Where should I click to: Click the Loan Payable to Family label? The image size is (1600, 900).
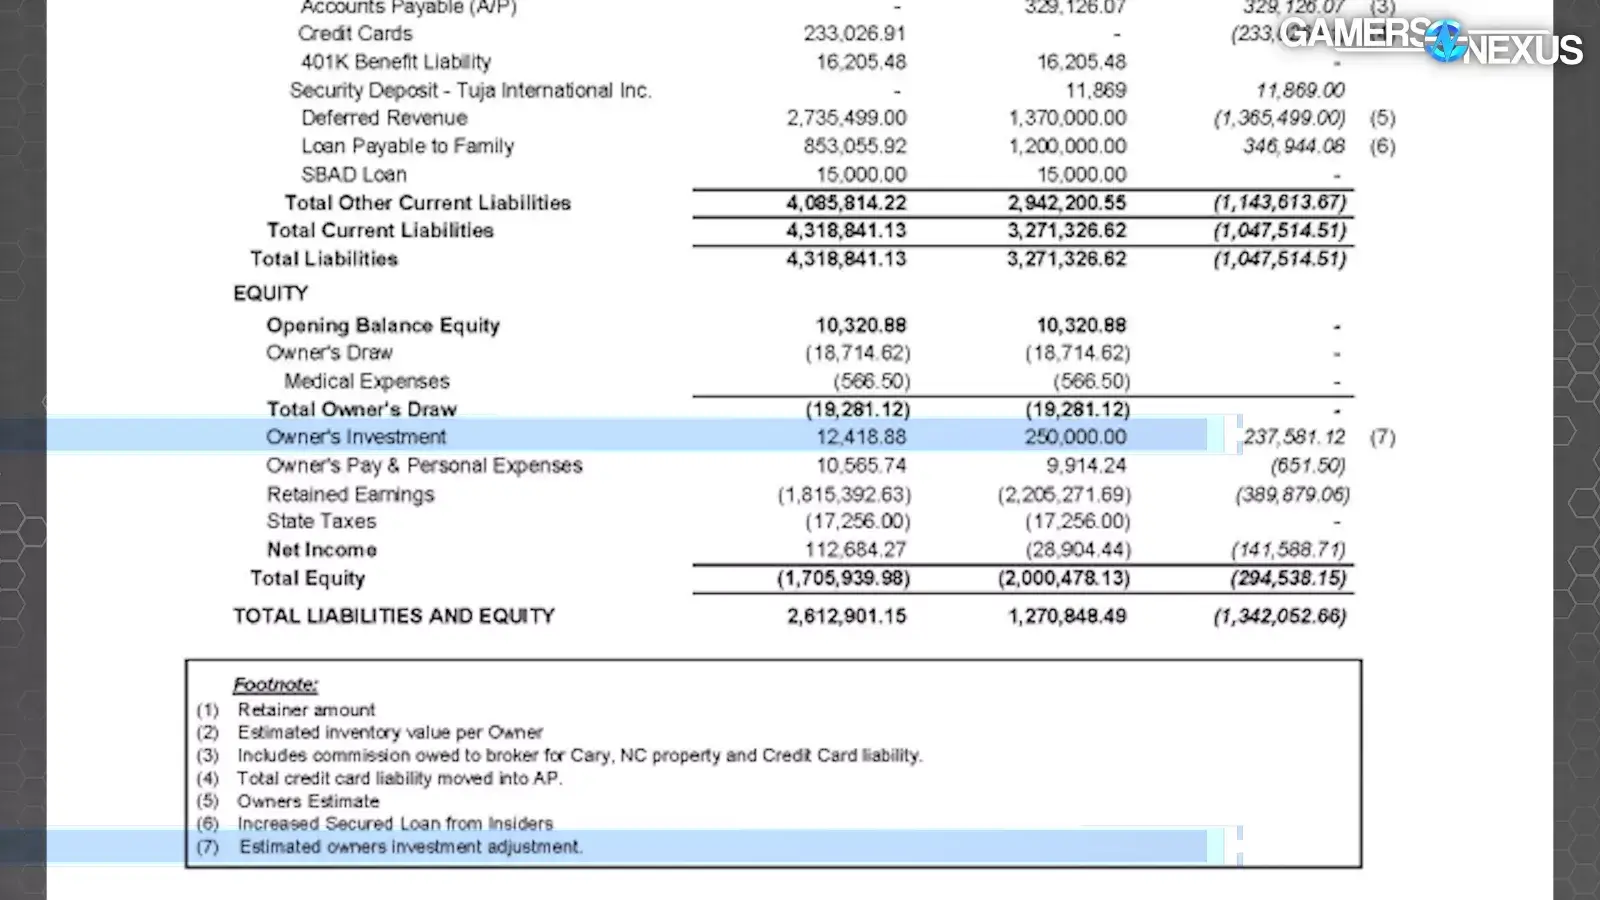(x=407, y=146)
